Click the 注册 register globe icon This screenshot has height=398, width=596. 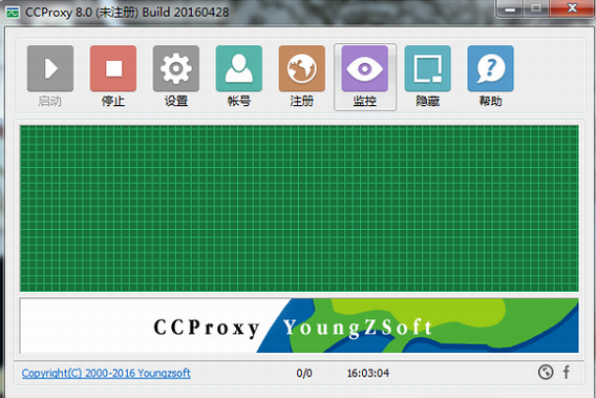coord(302,76)
